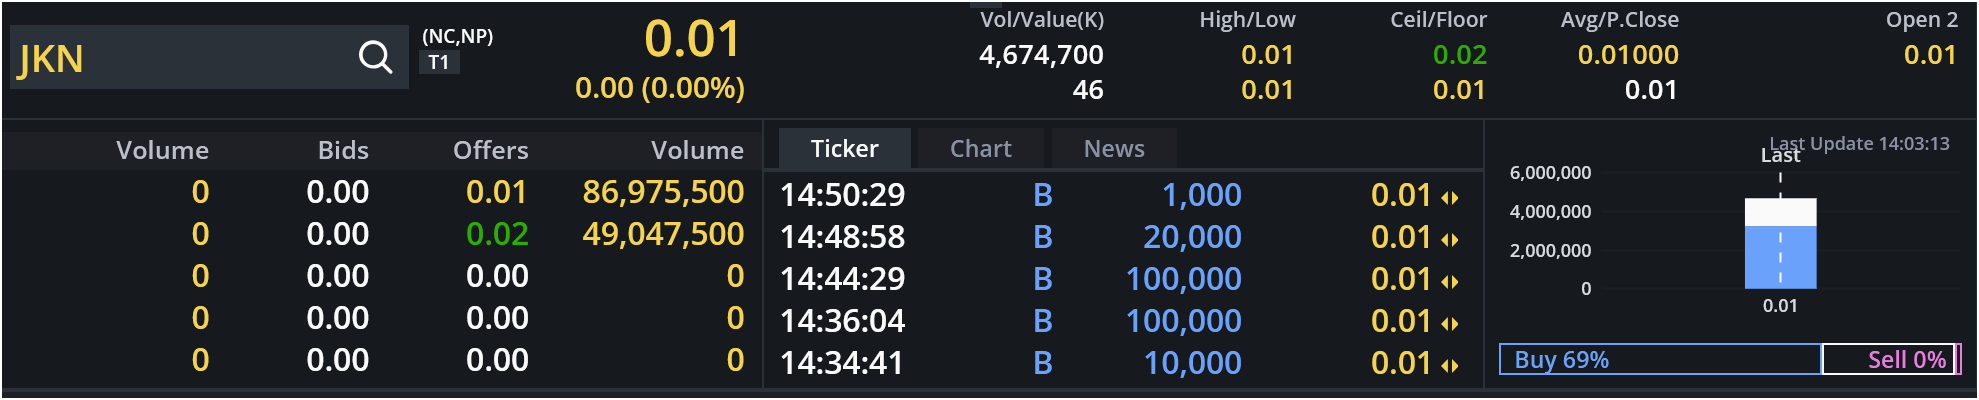This screenshot has width=1979, height=400.
Task: Click the Buy 69% bar
Action: tap(1660, 359)
